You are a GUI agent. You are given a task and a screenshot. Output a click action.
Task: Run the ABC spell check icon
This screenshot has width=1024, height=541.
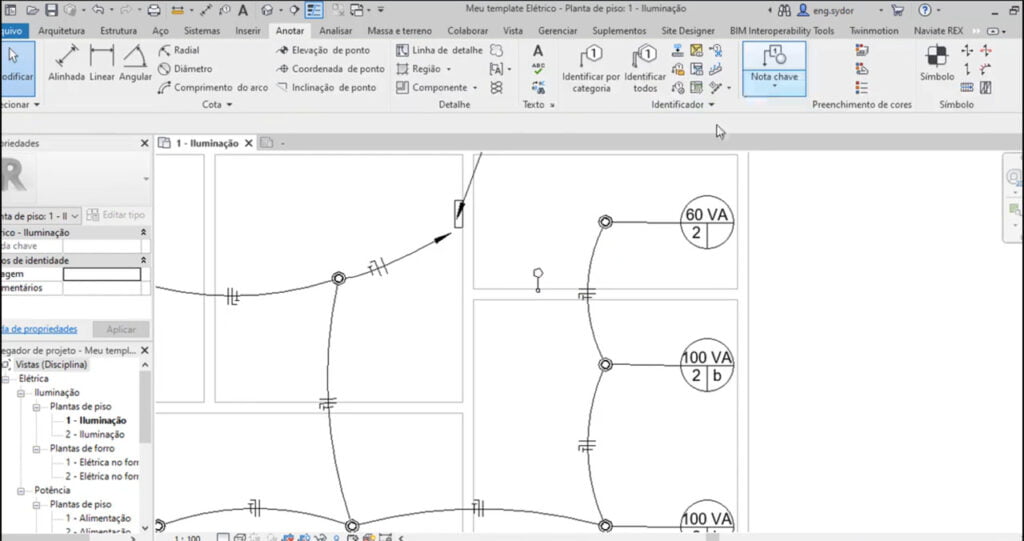538,69
